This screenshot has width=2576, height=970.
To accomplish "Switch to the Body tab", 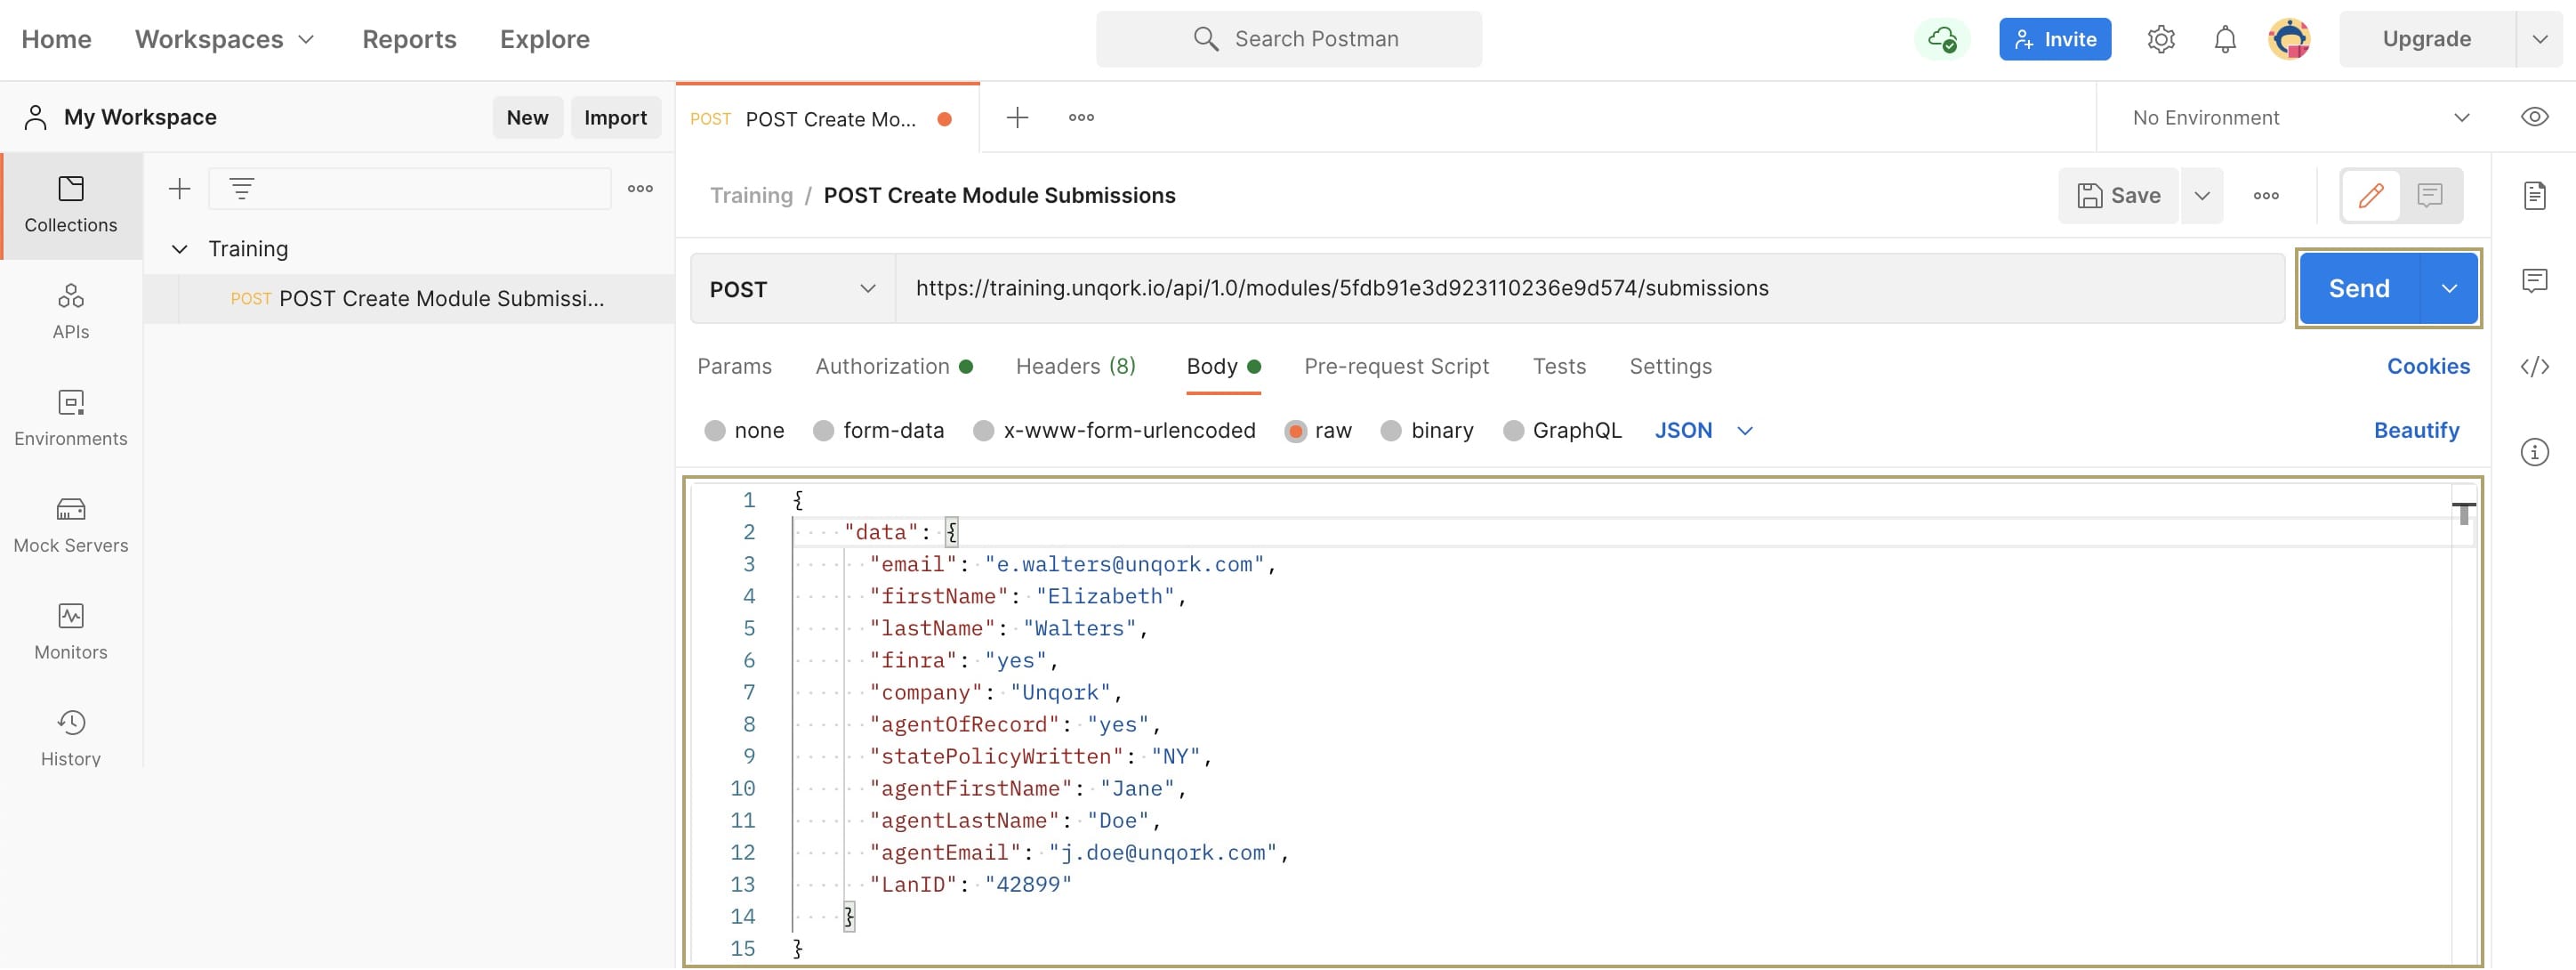I will coord(1223,366).
